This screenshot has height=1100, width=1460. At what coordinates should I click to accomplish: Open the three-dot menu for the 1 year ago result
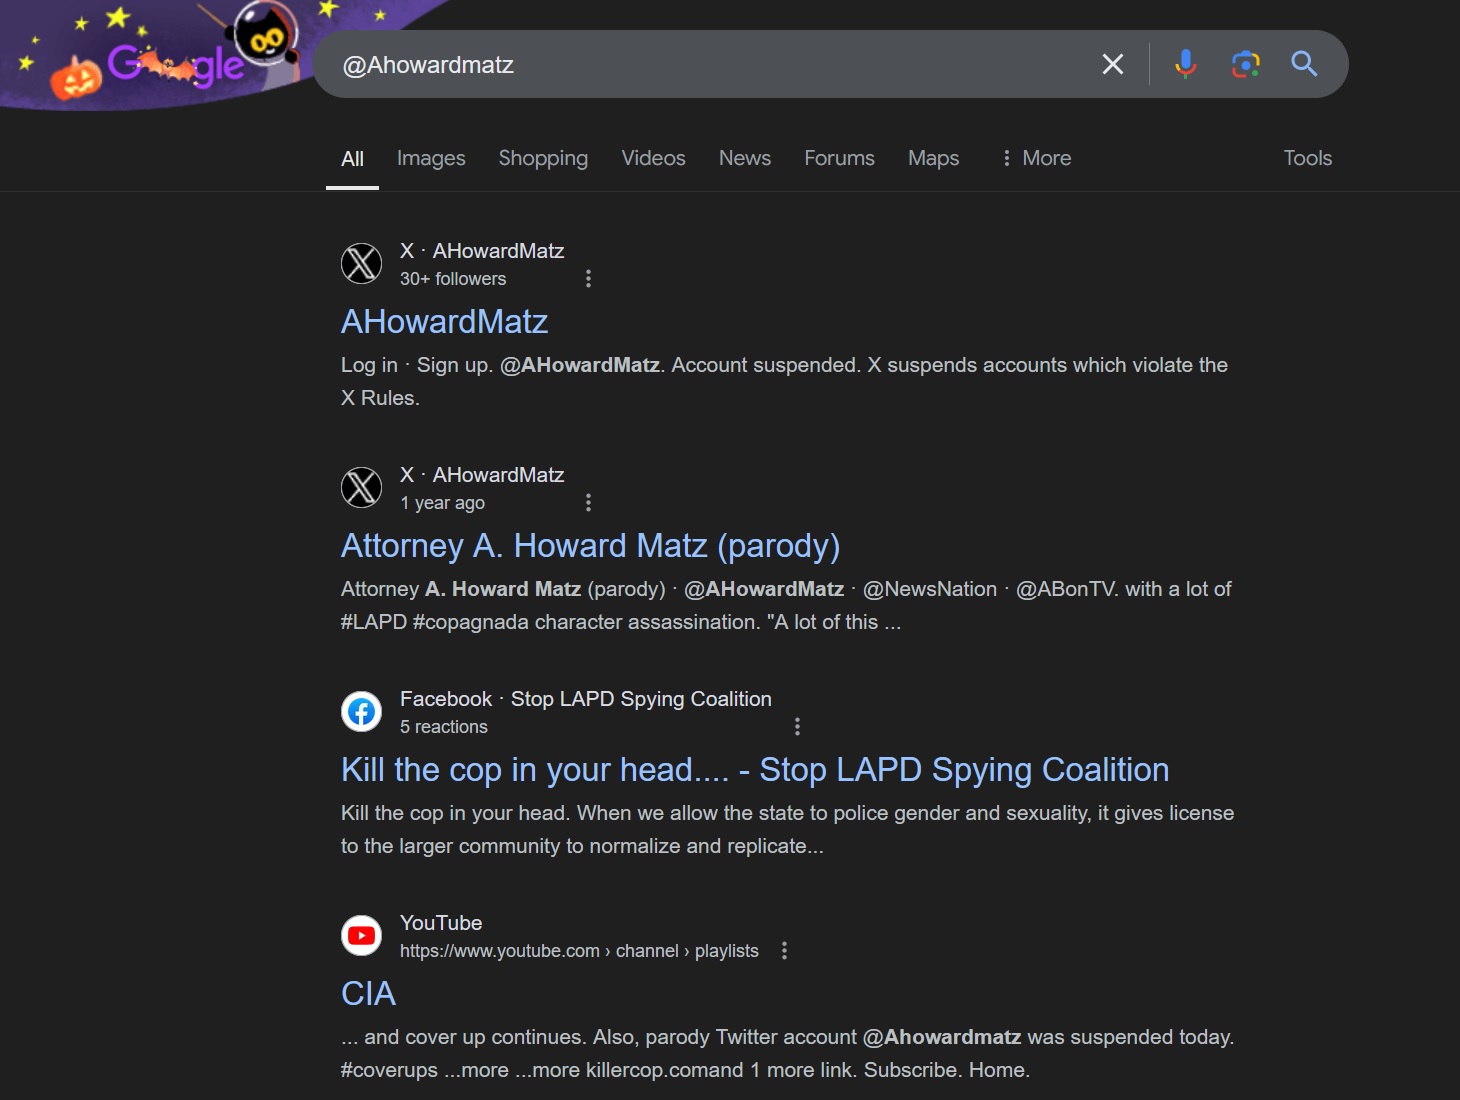pyautogui.click(x=588, y=503)
